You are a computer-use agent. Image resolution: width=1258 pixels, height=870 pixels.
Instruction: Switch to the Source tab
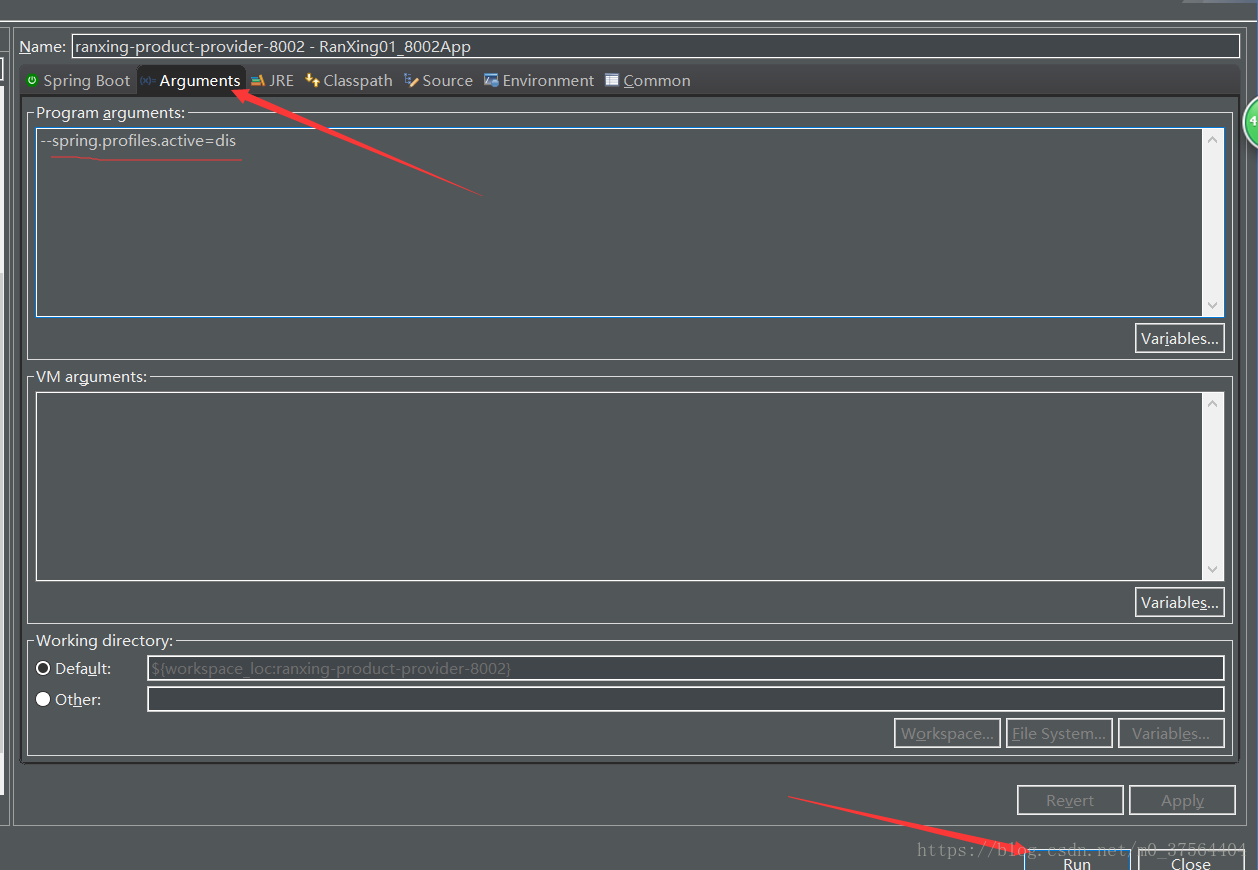point(439,81)
